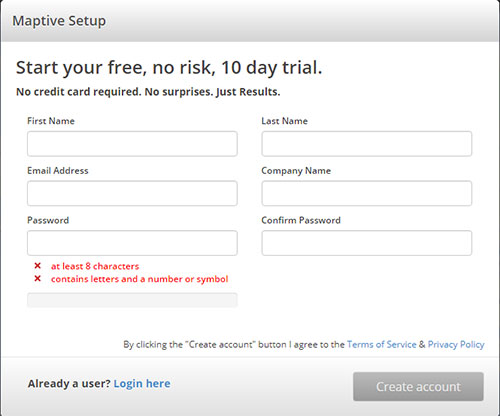Viewport: 500px width, 416px height.
Task: Select the Company Name field
Action: tap(367, 193)
